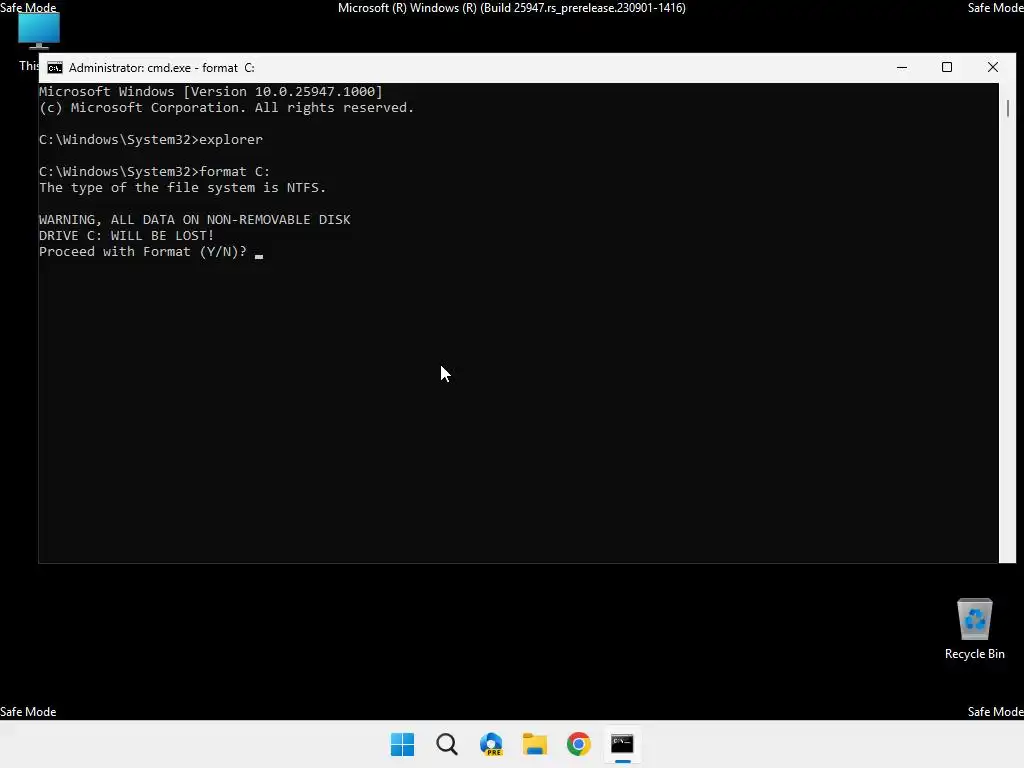This screenshot has height=768, width=1024.
Task: Click the '(c) Microsoft Corporation. All rights reserved.' line
Action: coord(227,107)
